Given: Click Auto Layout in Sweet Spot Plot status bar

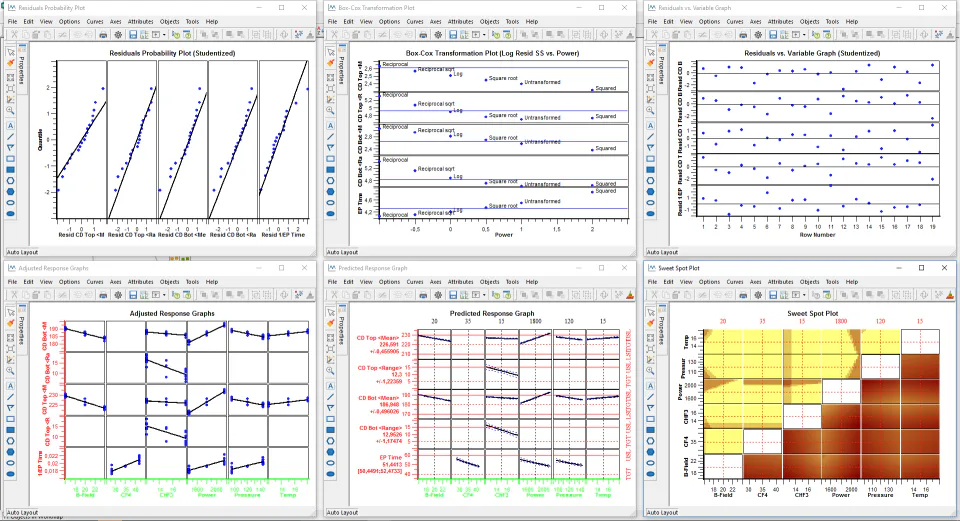Looking at the screenshot, I should click(x=662, y=512).
